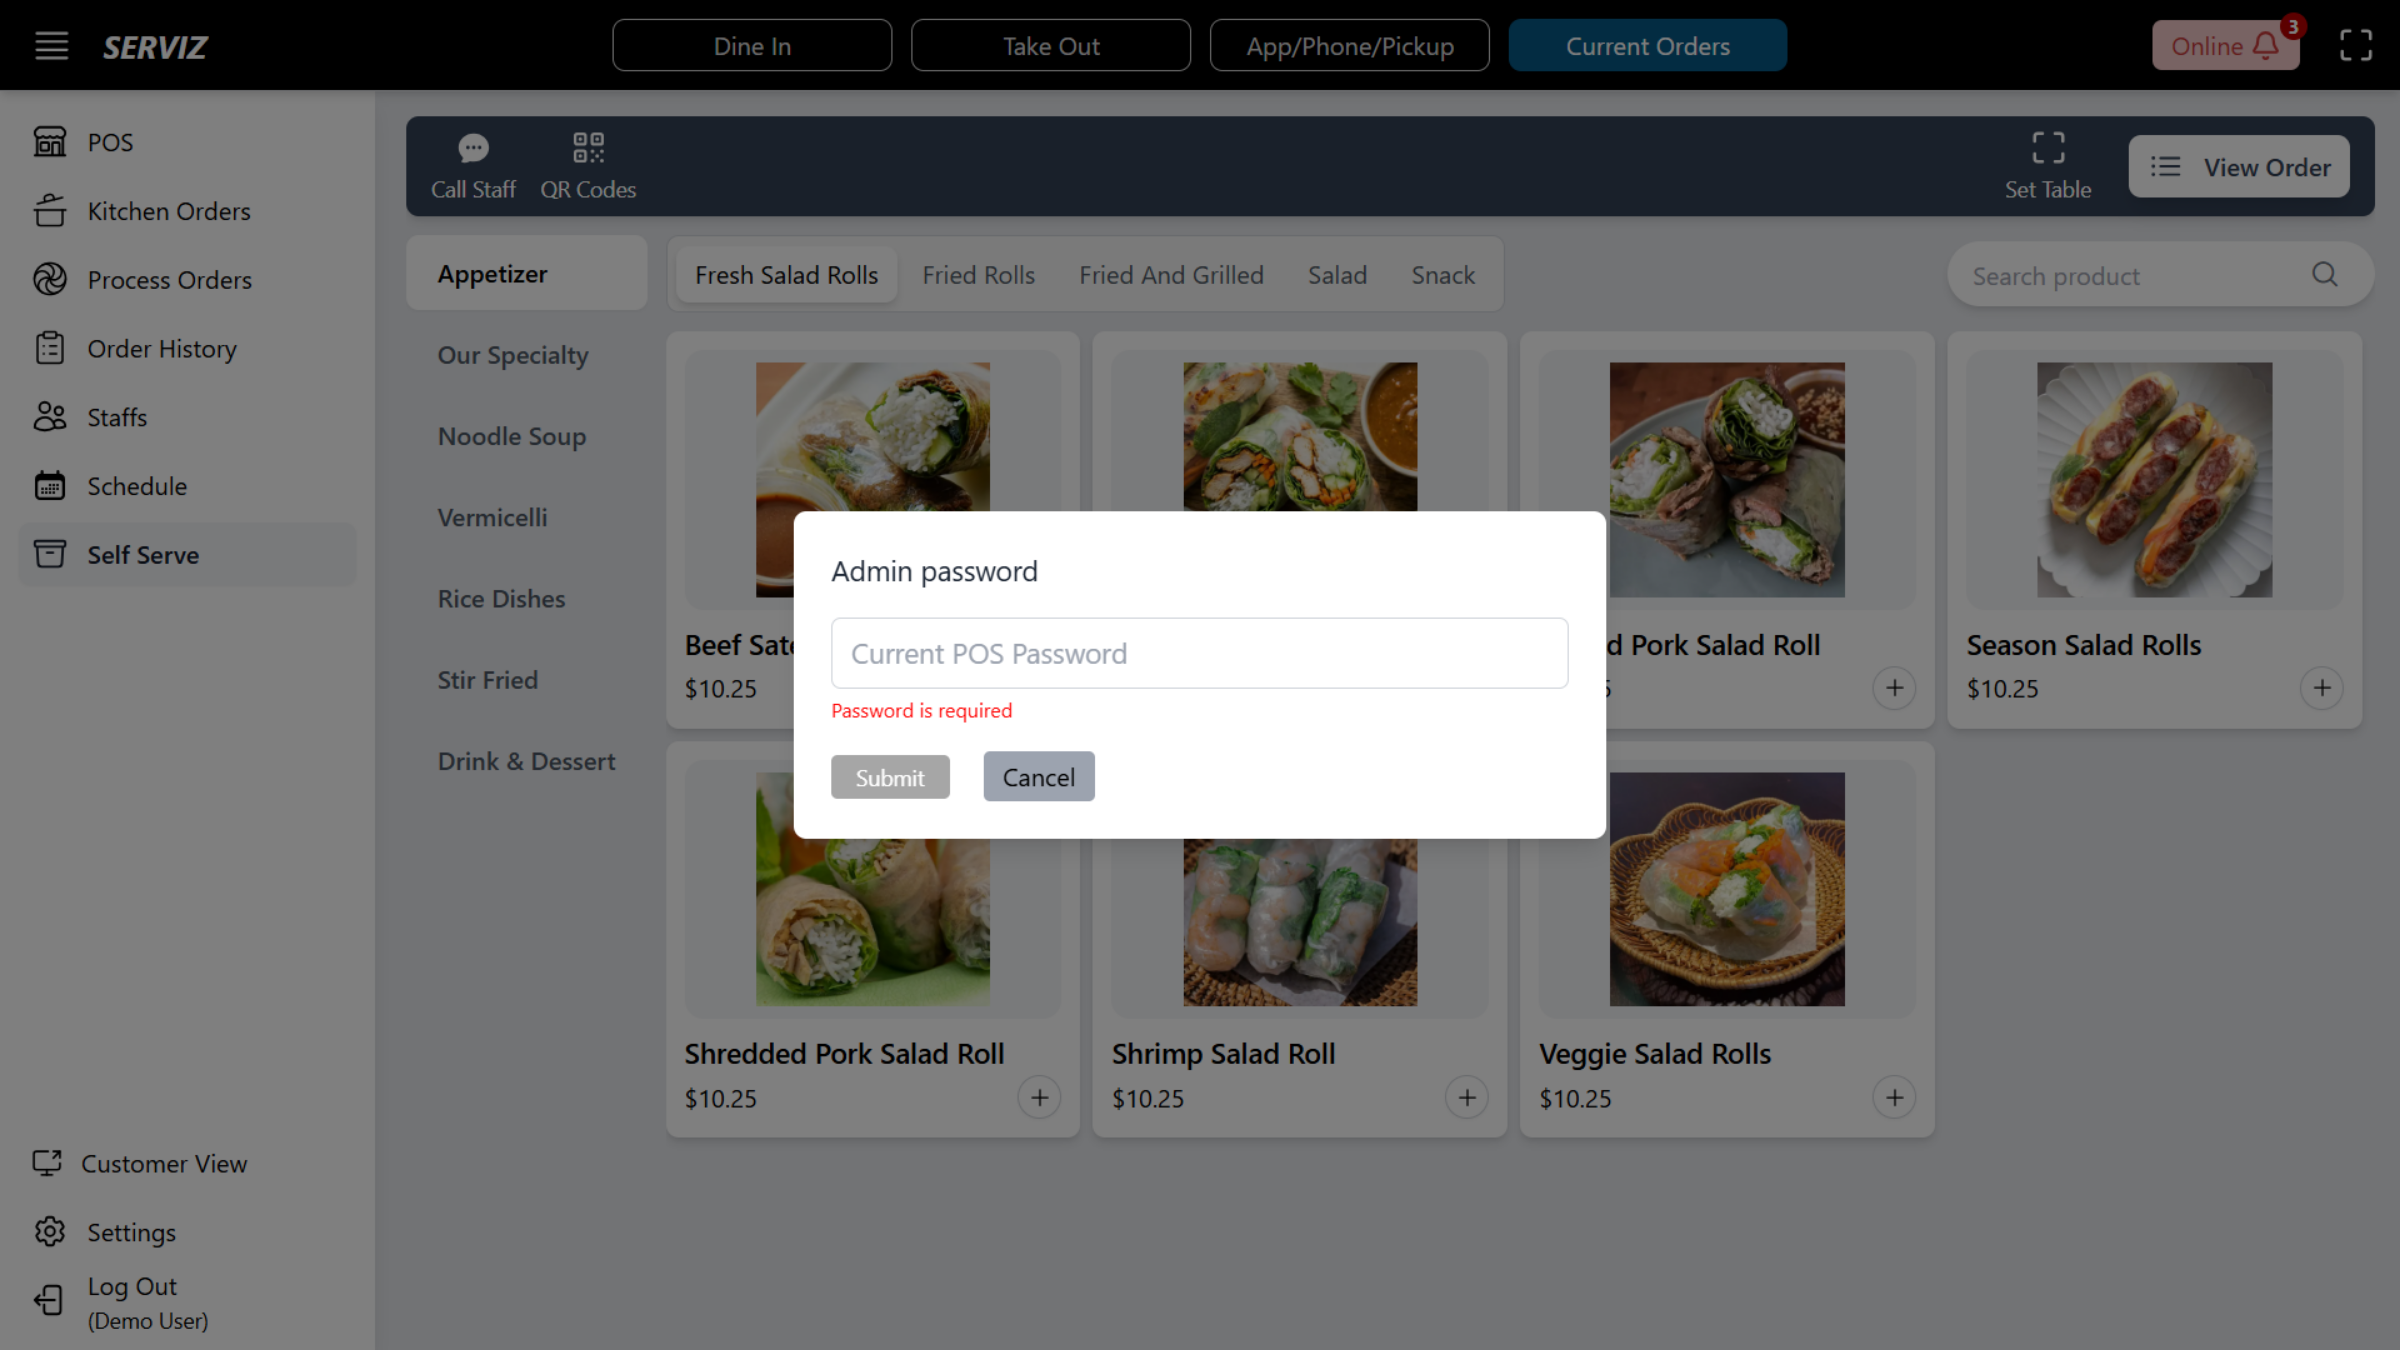Toggle the Online notifications button
The image size is (2400, 1350).
click(x=2225, y=46)
